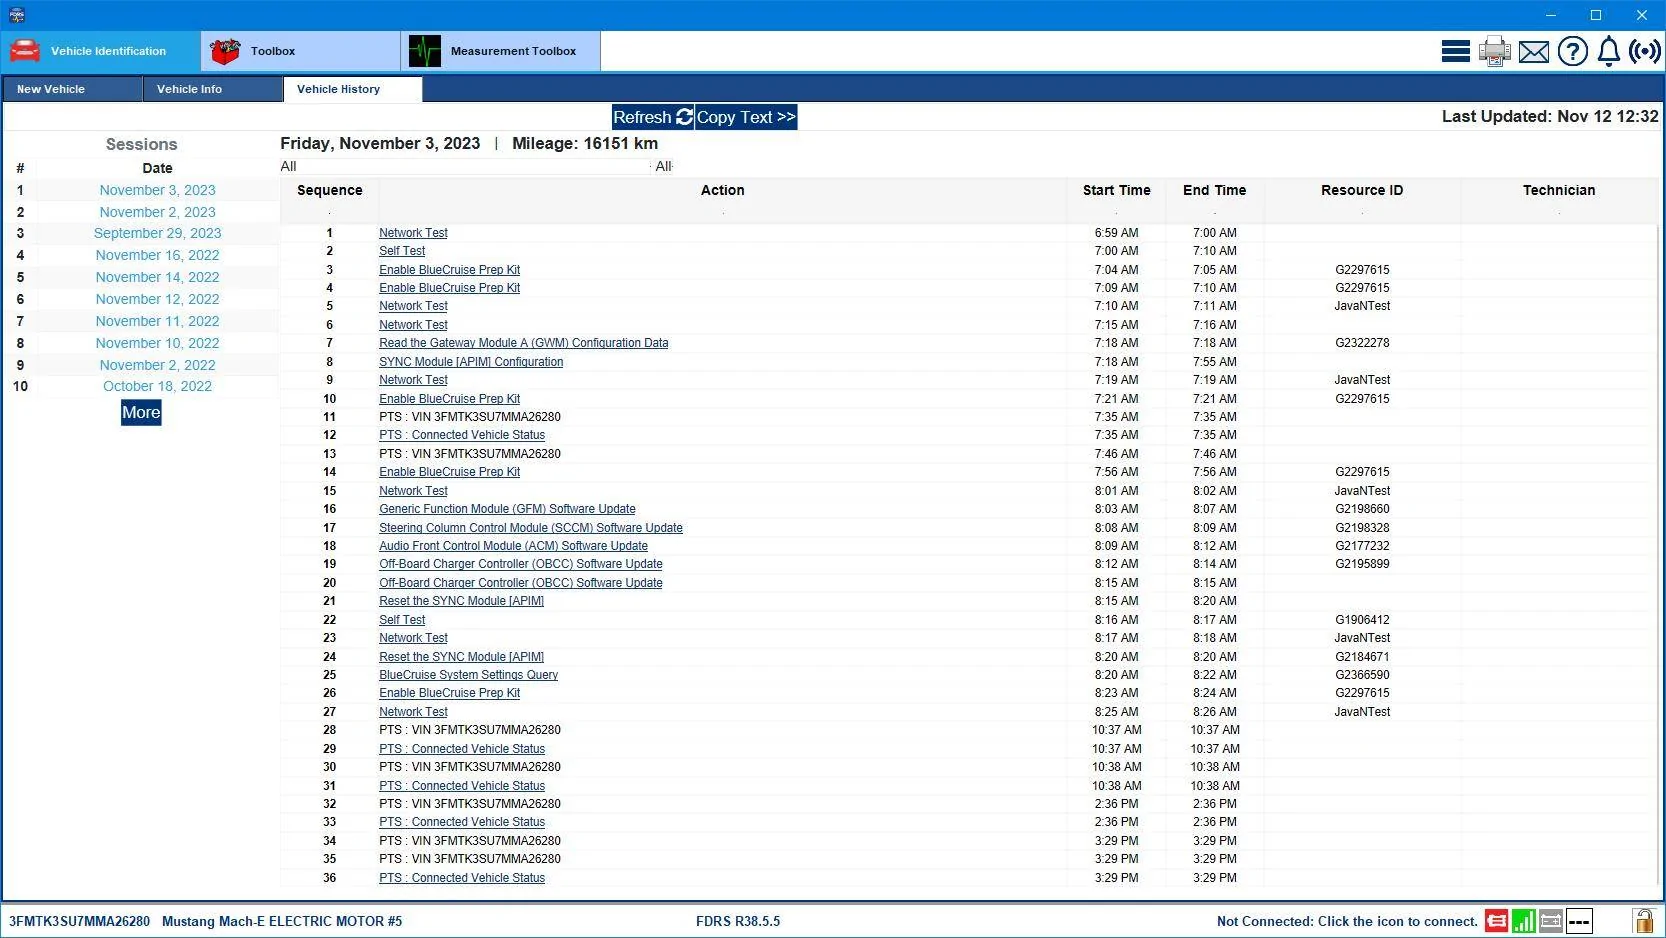Open the Measurement Toolbox tab

[500, 51]
